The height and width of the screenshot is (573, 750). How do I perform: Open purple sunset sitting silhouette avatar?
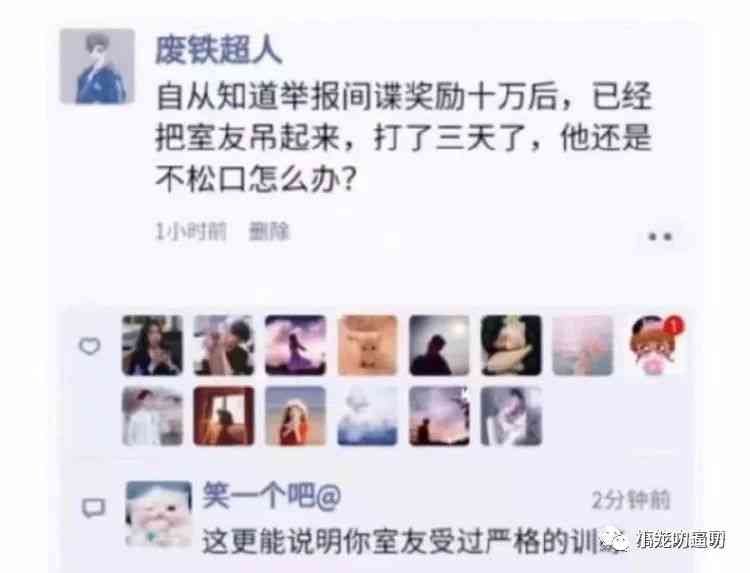439,416
